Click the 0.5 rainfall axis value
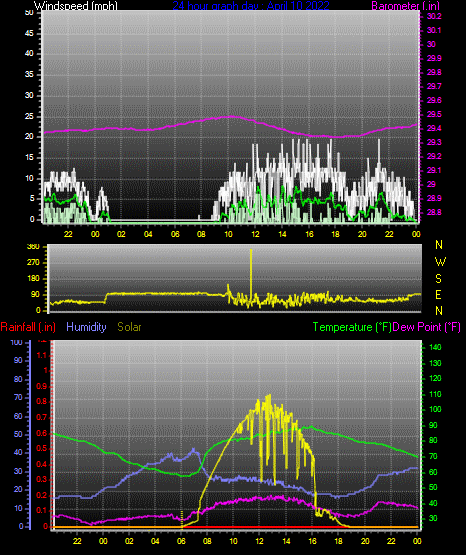This screenshot has width=466, height=555. pos(42,448)
